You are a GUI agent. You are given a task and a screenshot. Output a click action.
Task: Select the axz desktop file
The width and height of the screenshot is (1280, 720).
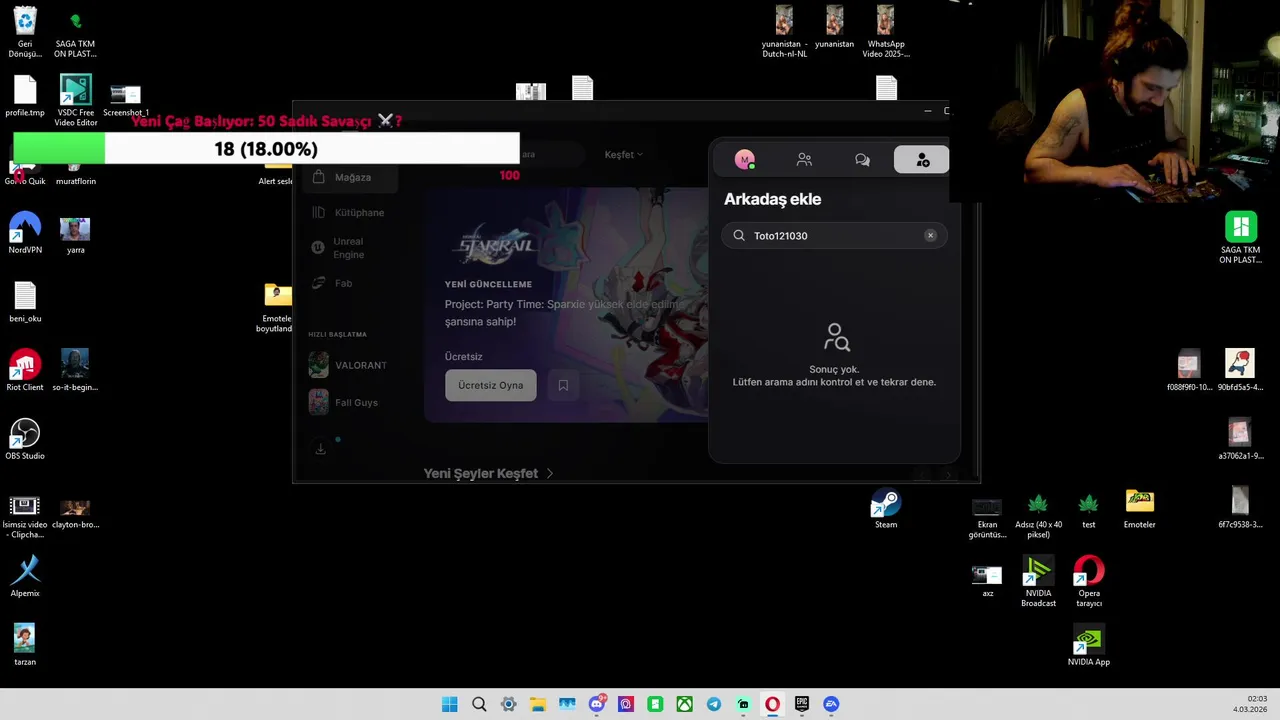coord(987,581)
